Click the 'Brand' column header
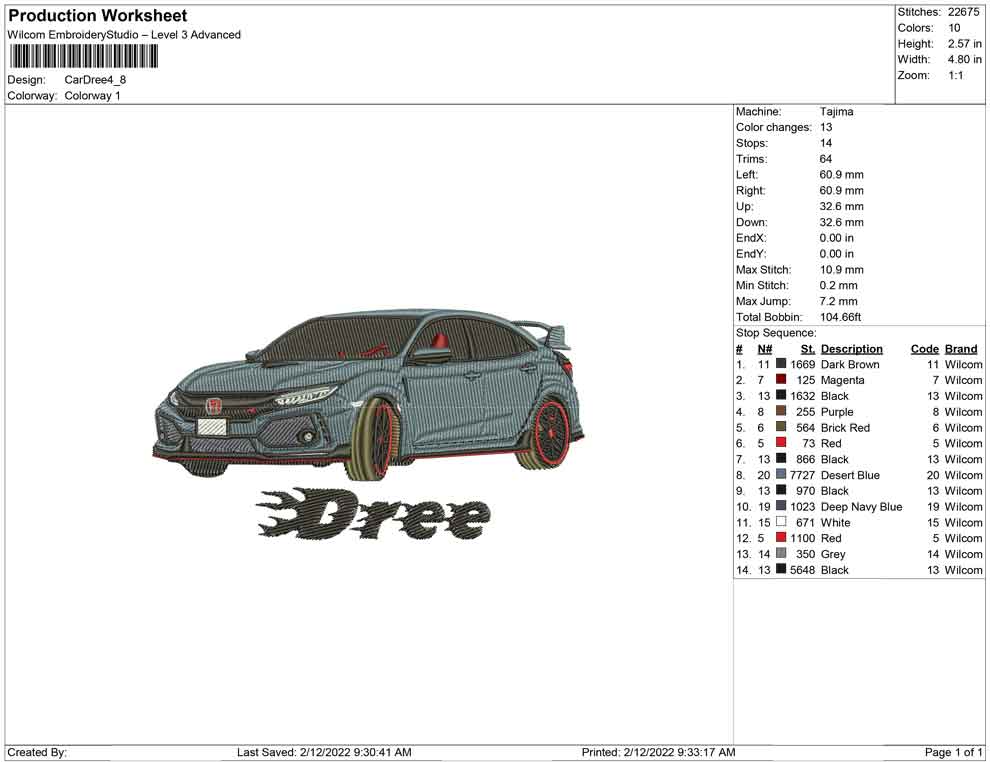The width and height of the screenshot is (990, 762). [961, 348]
